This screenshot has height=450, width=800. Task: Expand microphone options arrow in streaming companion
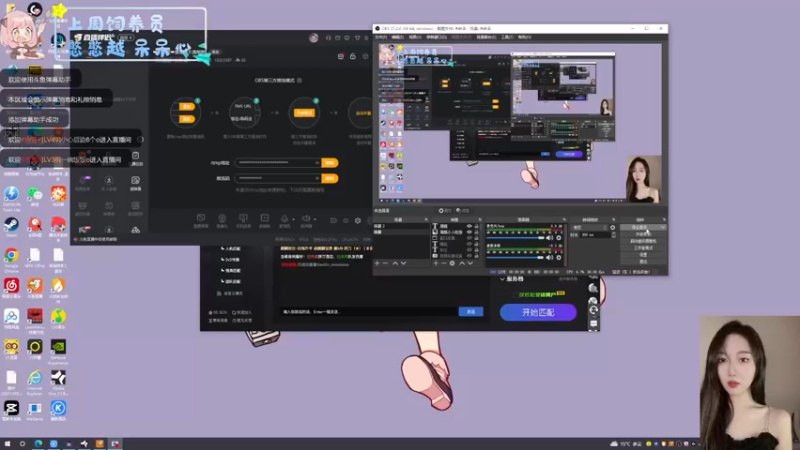pyautogui.click(x=293, y=219)
